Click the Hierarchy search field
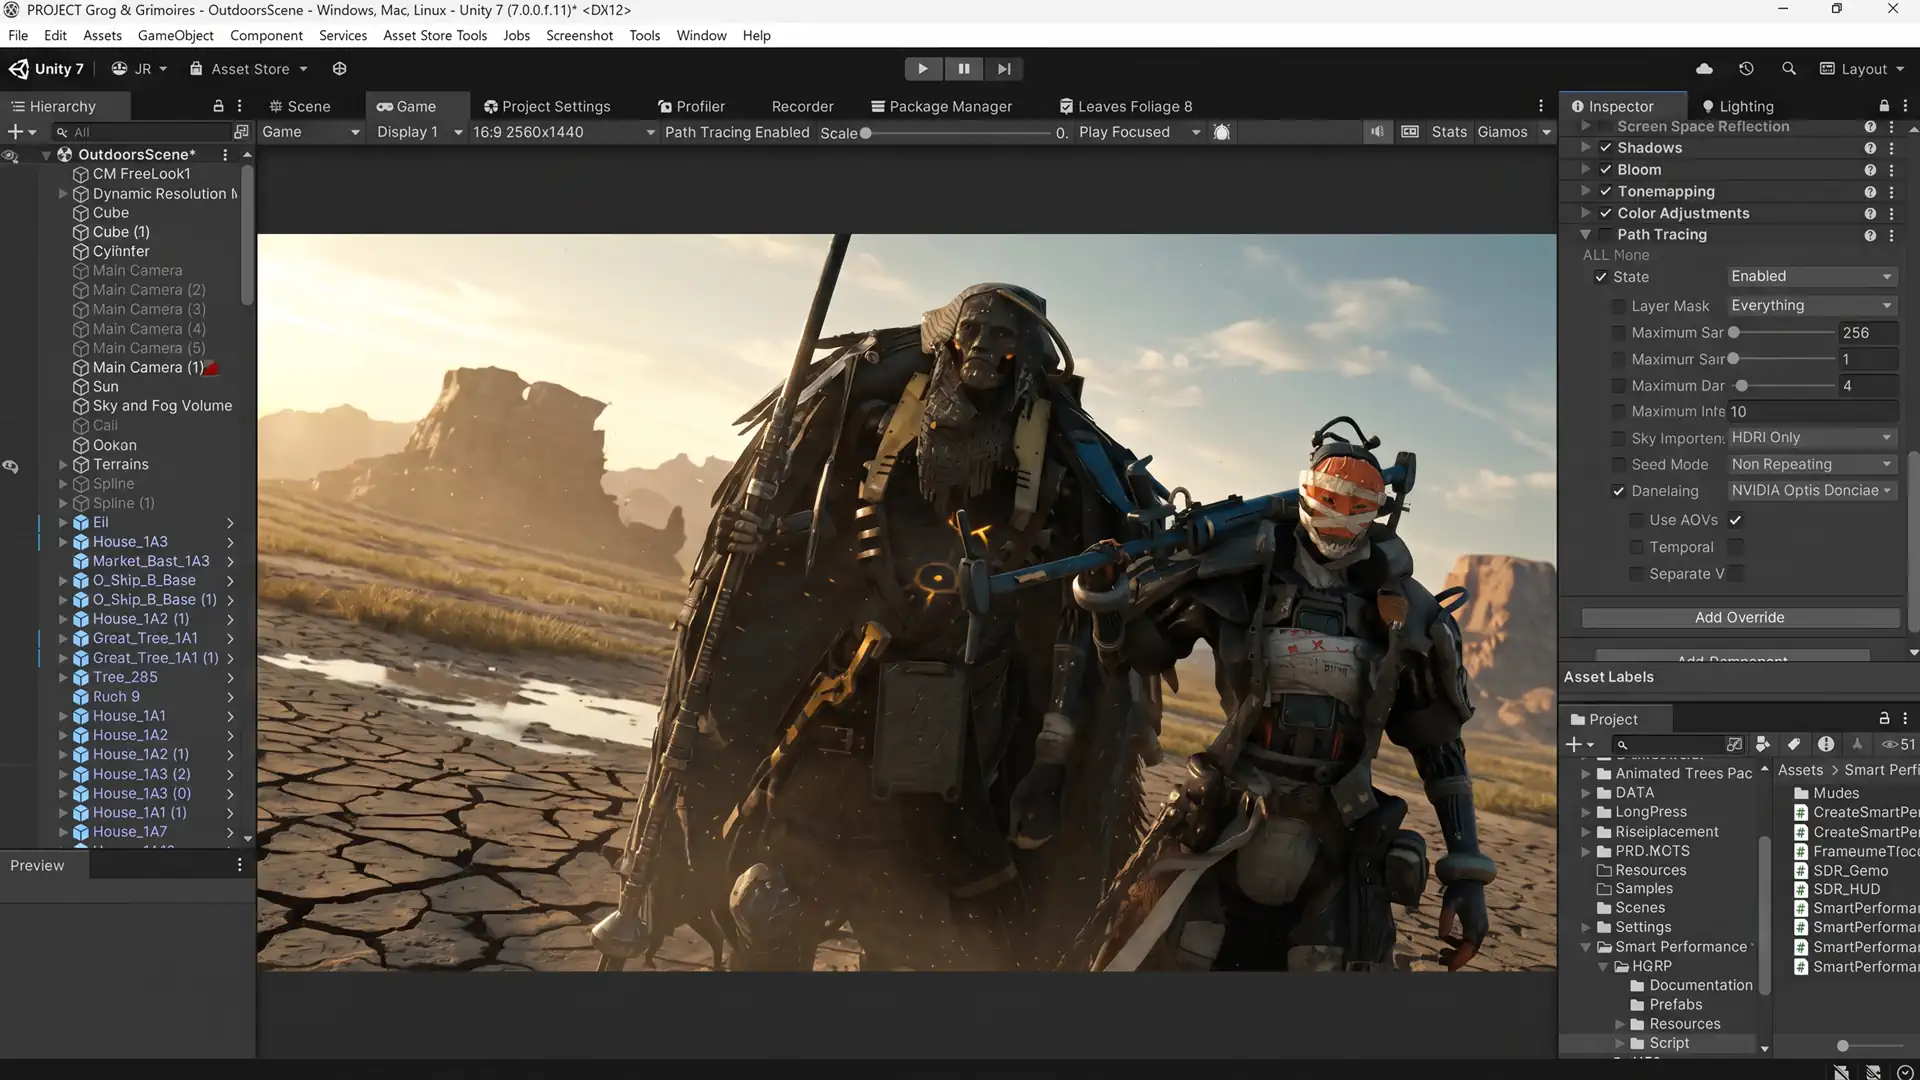 pyautogui.click(x=140, y=132)
